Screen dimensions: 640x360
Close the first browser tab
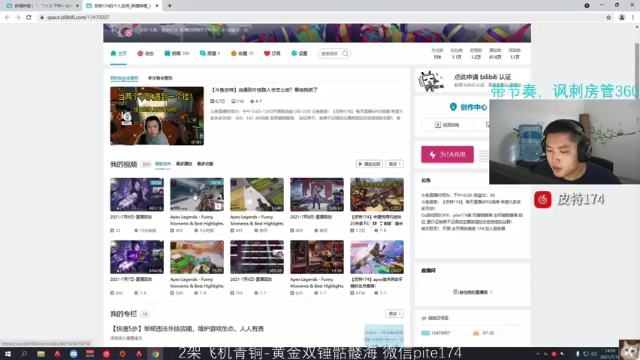[x=77, y=6]
